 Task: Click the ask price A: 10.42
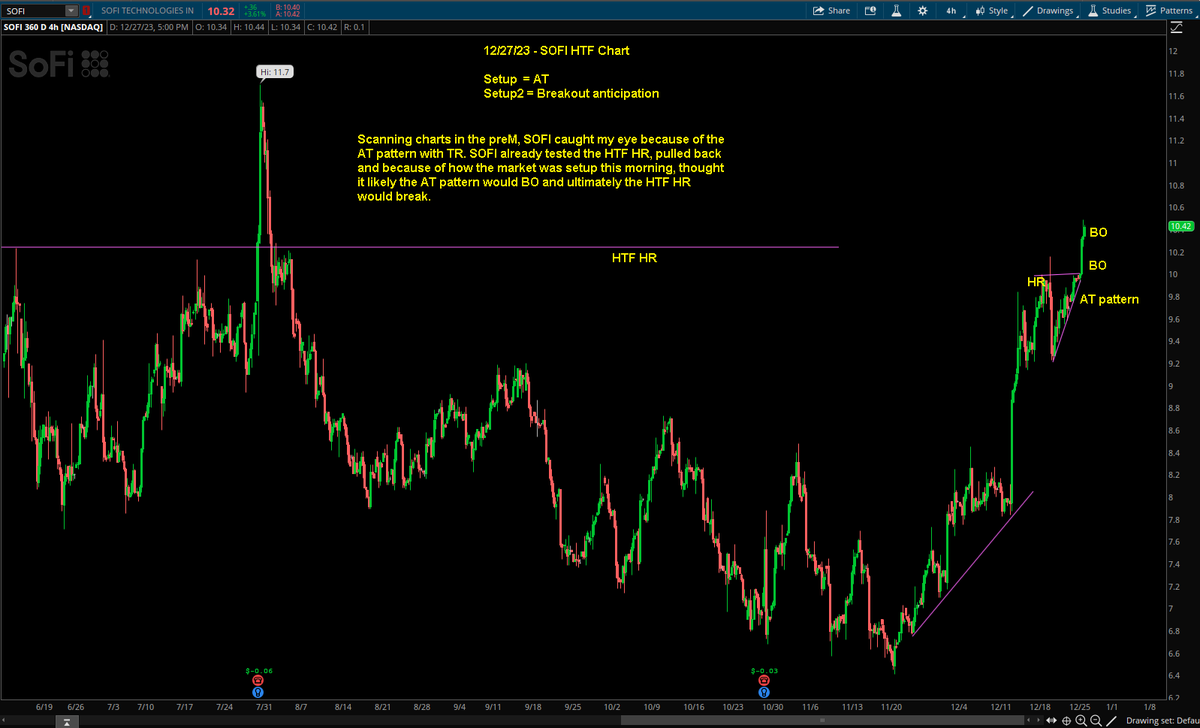(x=286, y=14)
